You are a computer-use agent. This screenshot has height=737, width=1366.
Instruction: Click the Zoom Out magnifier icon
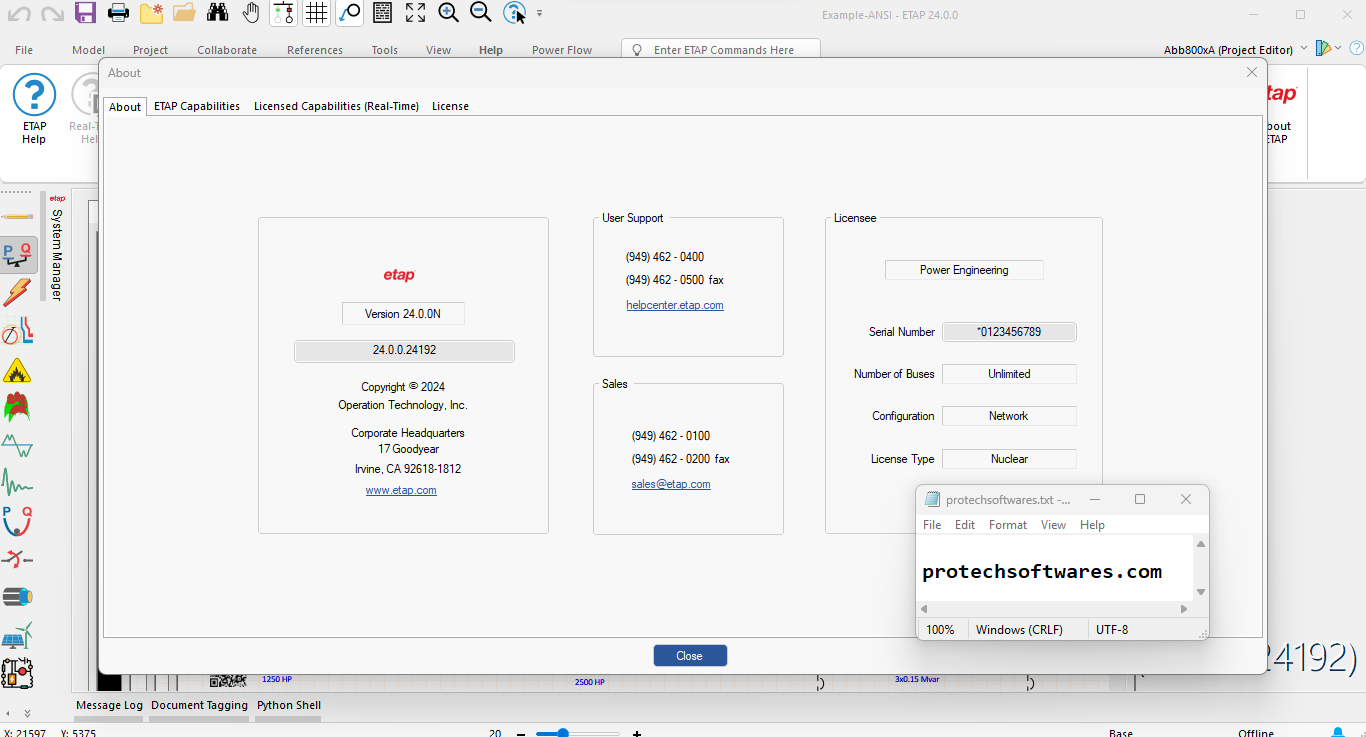click(x=481, y=13)
